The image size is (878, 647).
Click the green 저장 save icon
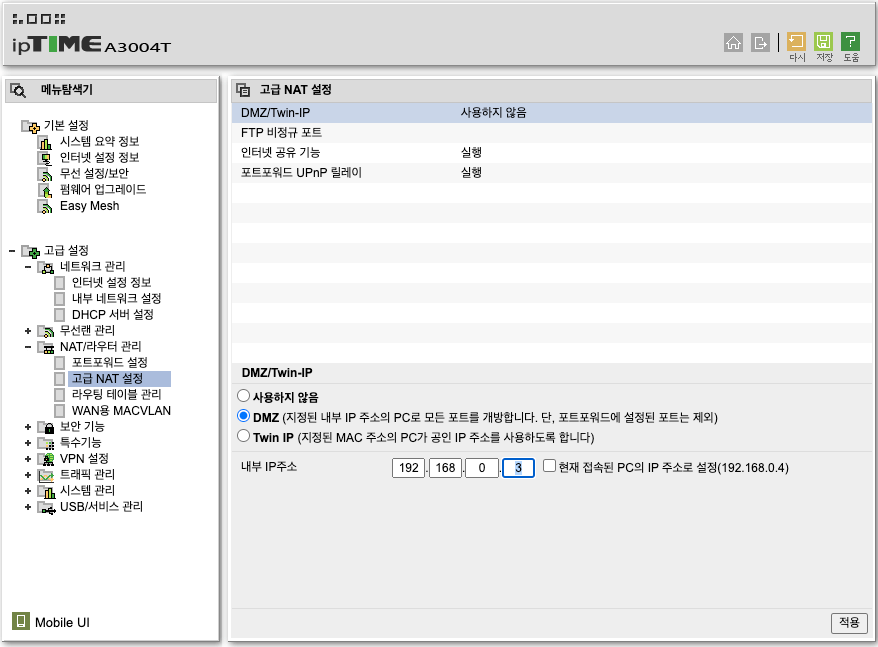[823, 41]
